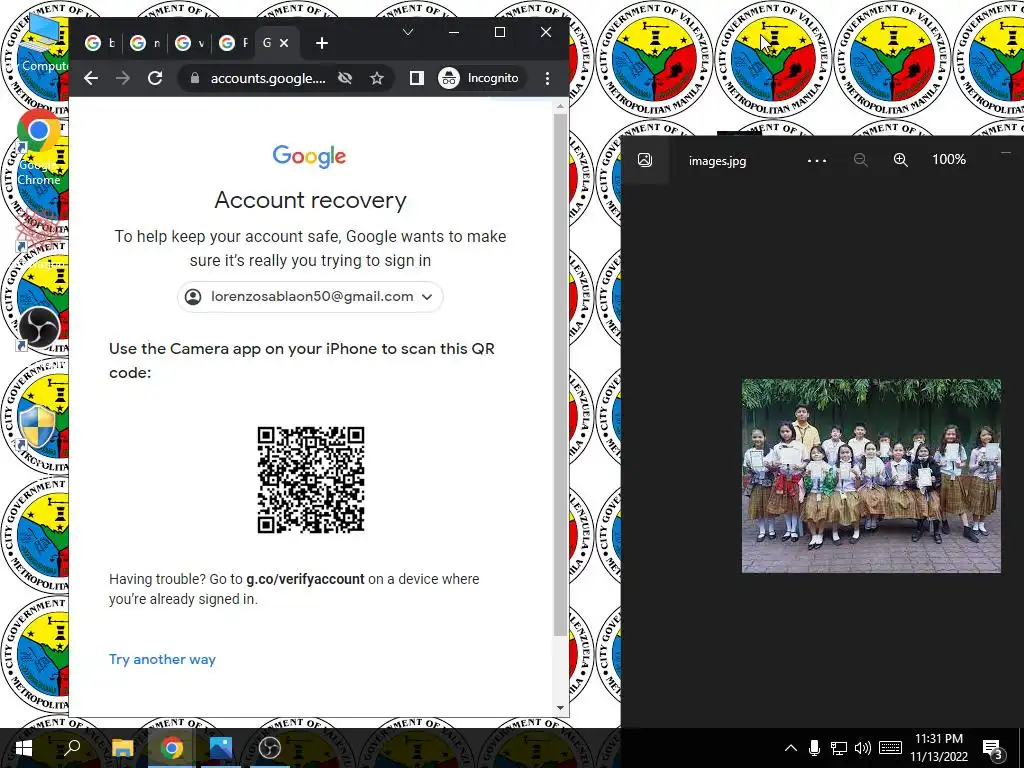Switch to second Chrome tab
1024x768 pixels.
[x=145, y=43]
